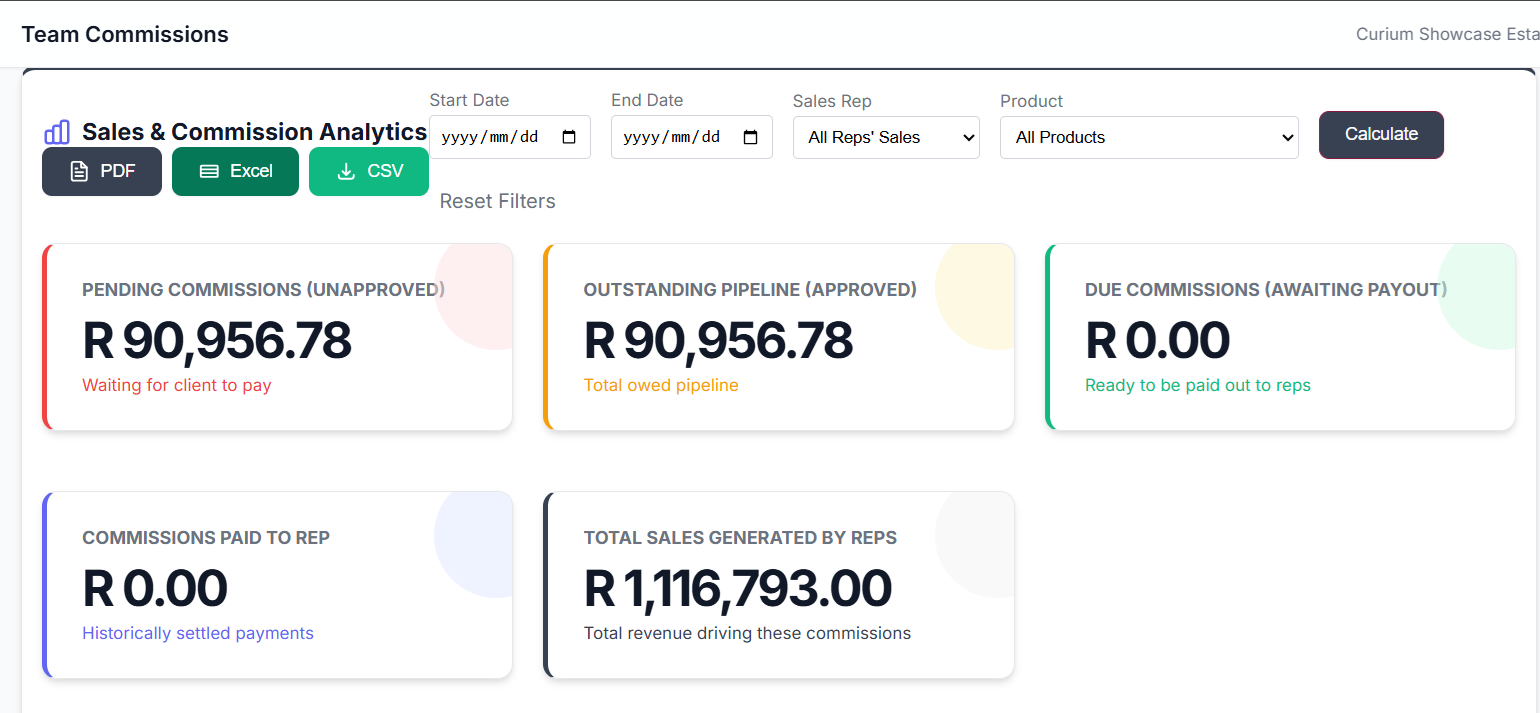This screenshot has width=1540, height=713.
Task: Select the Total Sales Generated By Reps title
Action: tap(740, 538)
